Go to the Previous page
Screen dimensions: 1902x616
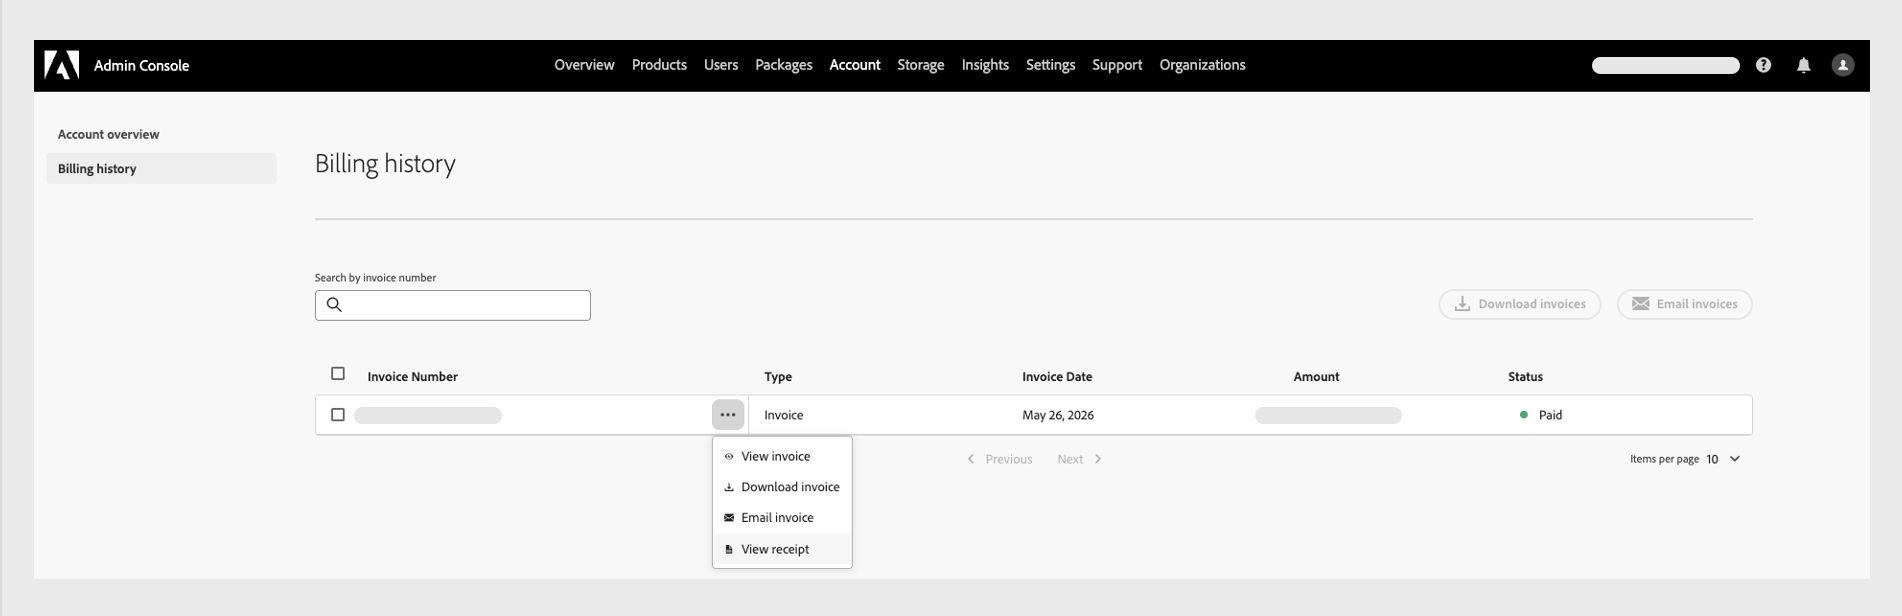[x=999, y=459]
